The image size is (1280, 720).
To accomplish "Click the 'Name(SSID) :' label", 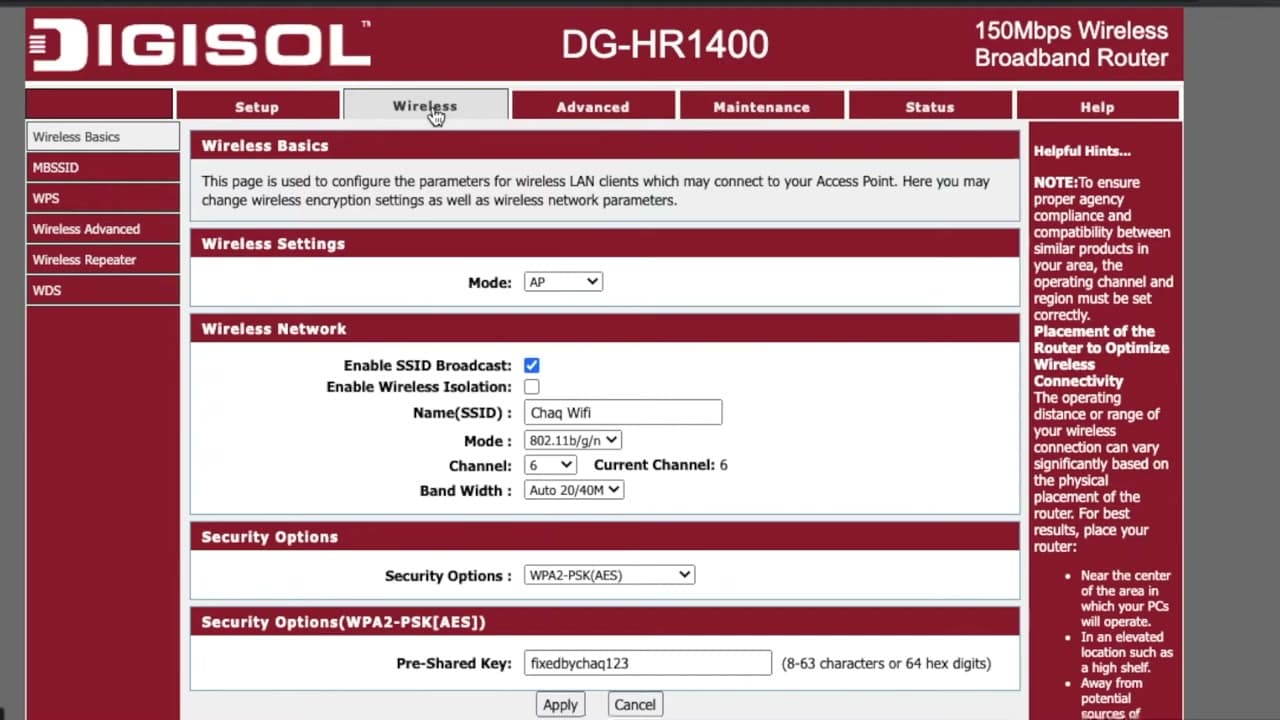I will point(462,413).
